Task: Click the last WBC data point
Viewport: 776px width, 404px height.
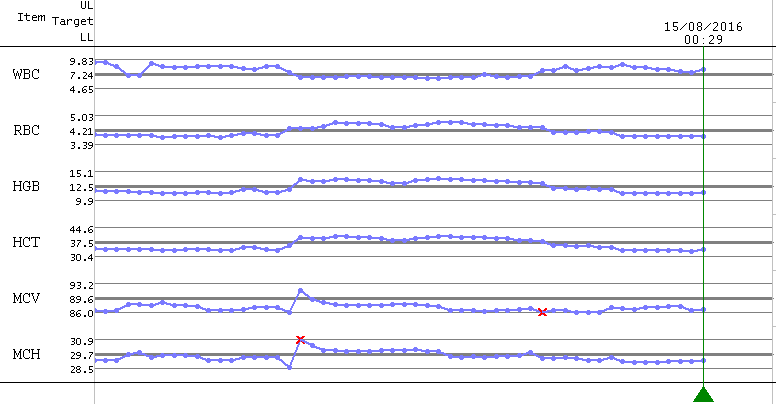Action: [x=704, y=70]
